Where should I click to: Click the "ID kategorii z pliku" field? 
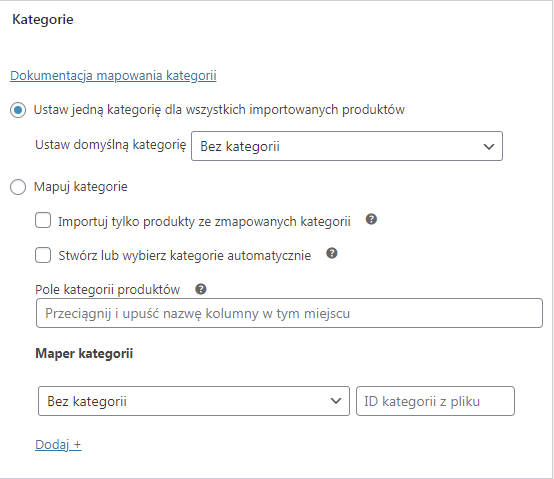[435, 401]
